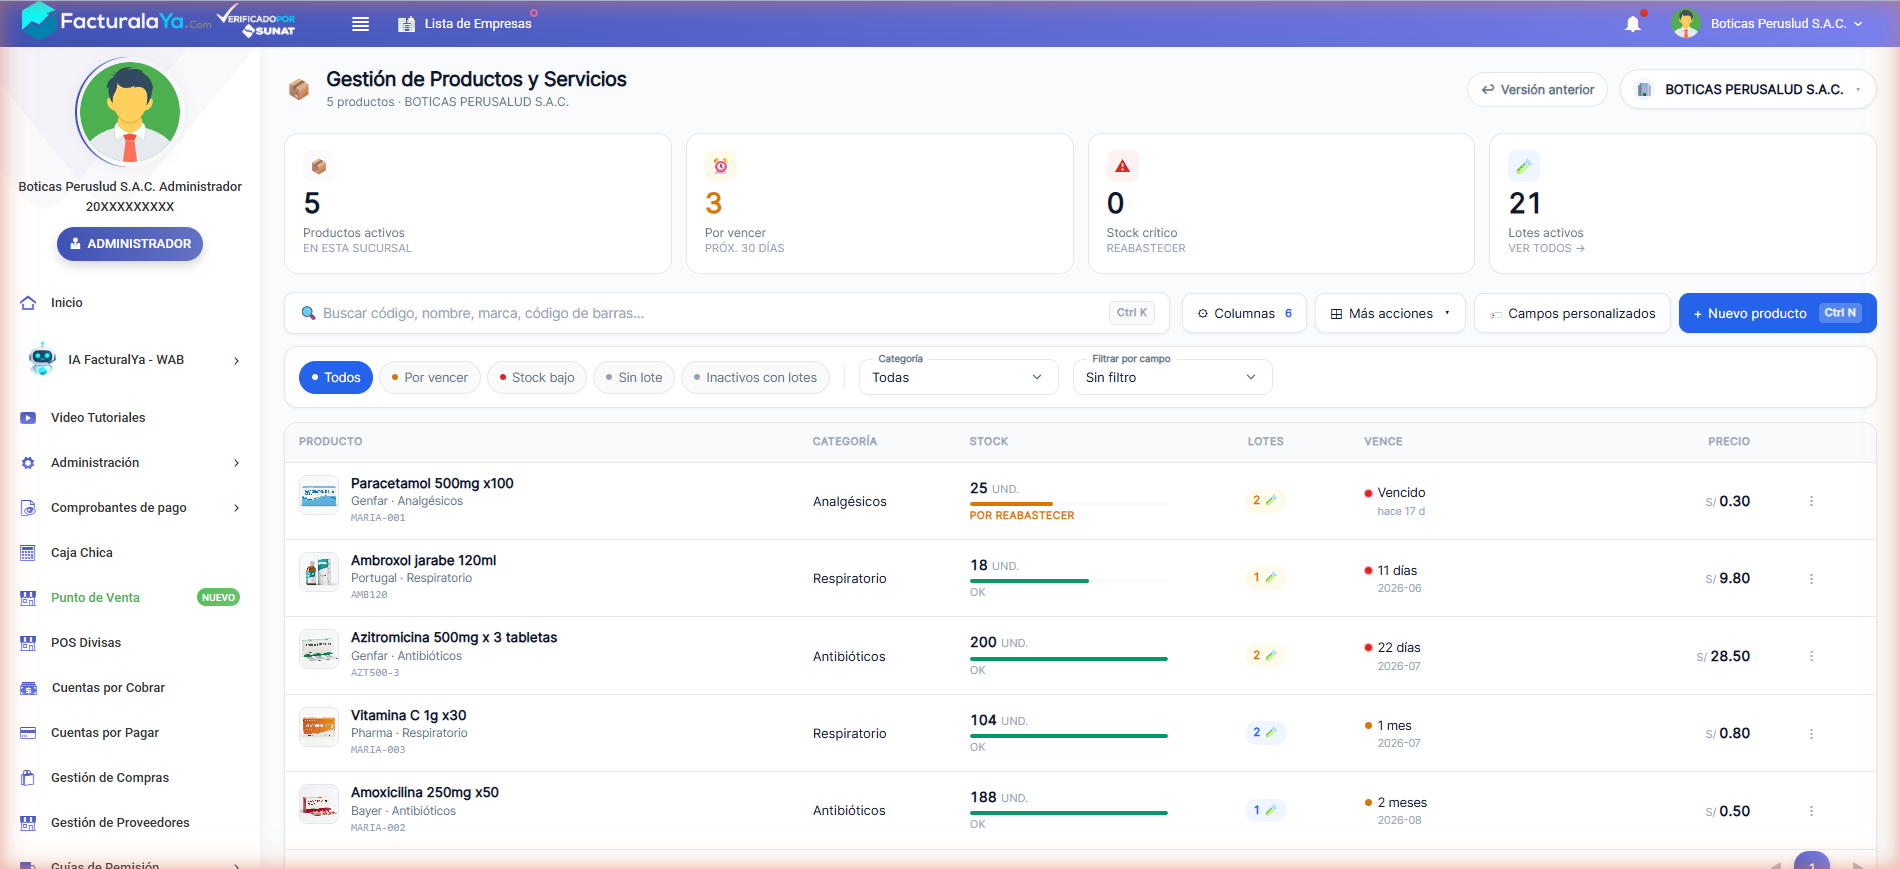Open row options for Amoxicilina 250mg x50
This screenshot has width=1900, height=869.
[x=1811, y=811]
